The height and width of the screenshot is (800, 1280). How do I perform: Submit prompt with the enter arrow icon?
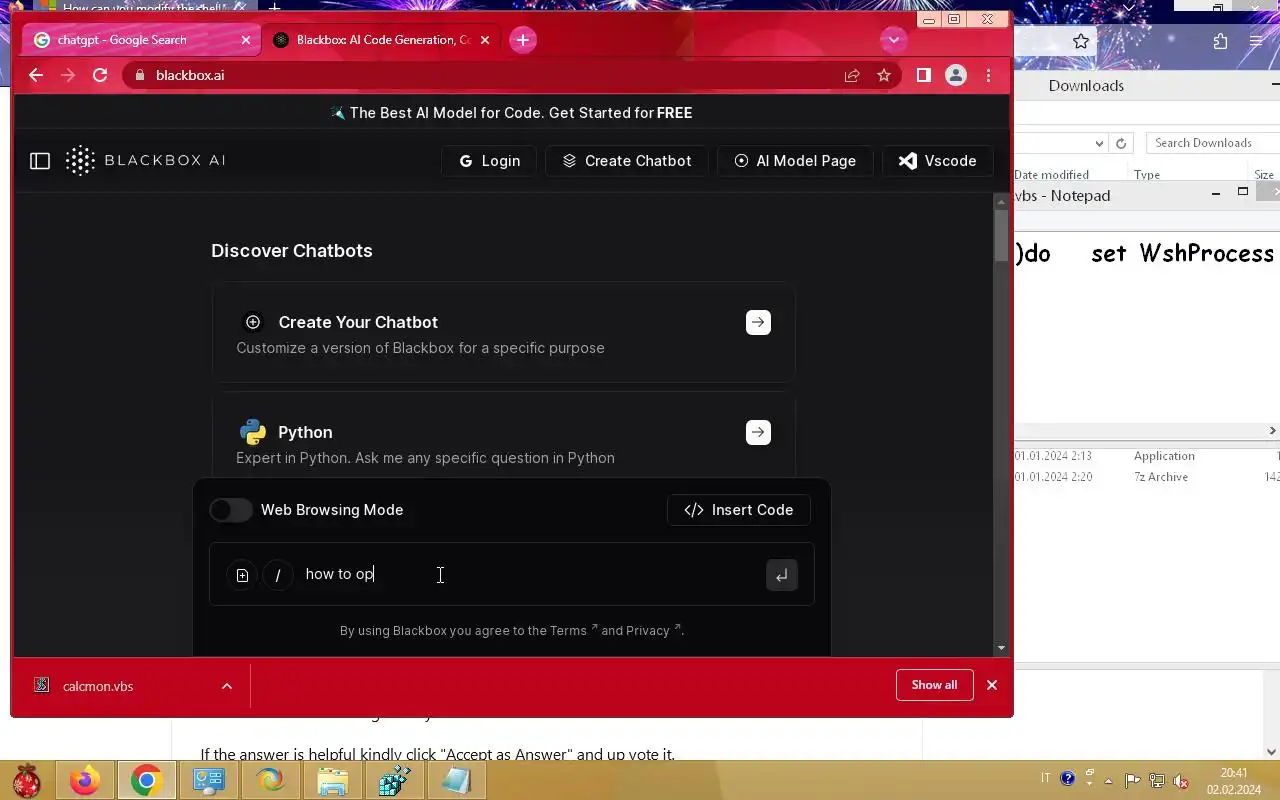coord(781,575)
